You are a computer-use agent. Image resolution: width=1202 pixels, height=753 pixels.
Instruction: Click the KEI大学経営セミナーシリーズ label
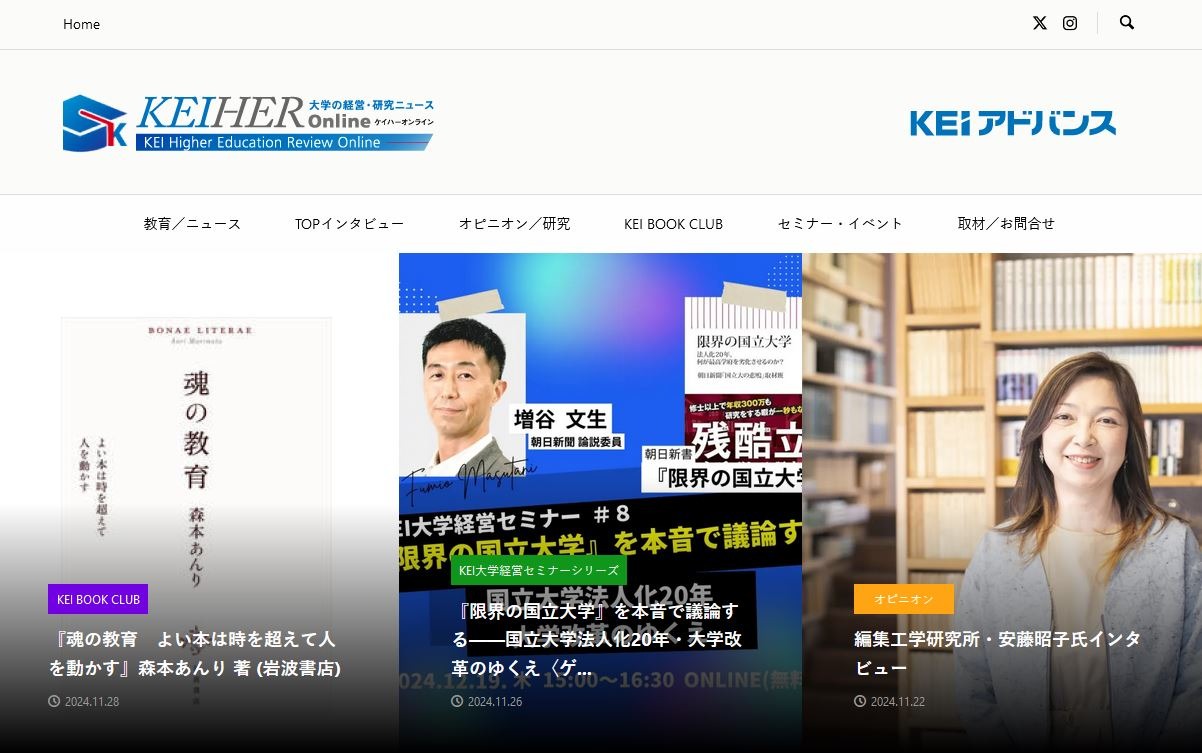click(x=538, y=570)
